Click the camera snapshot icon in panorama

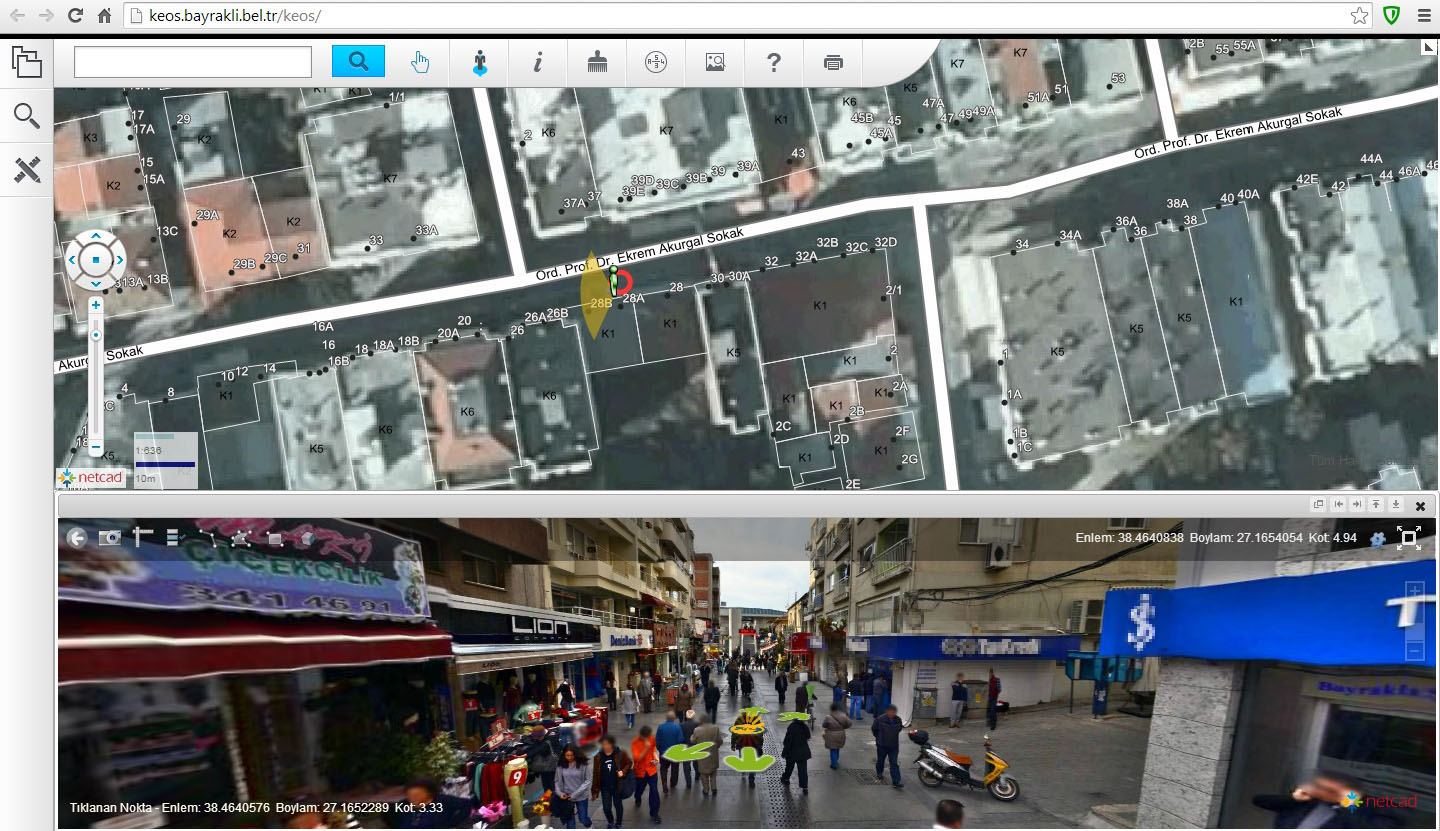pyautogui.click(x=109, y=538)
